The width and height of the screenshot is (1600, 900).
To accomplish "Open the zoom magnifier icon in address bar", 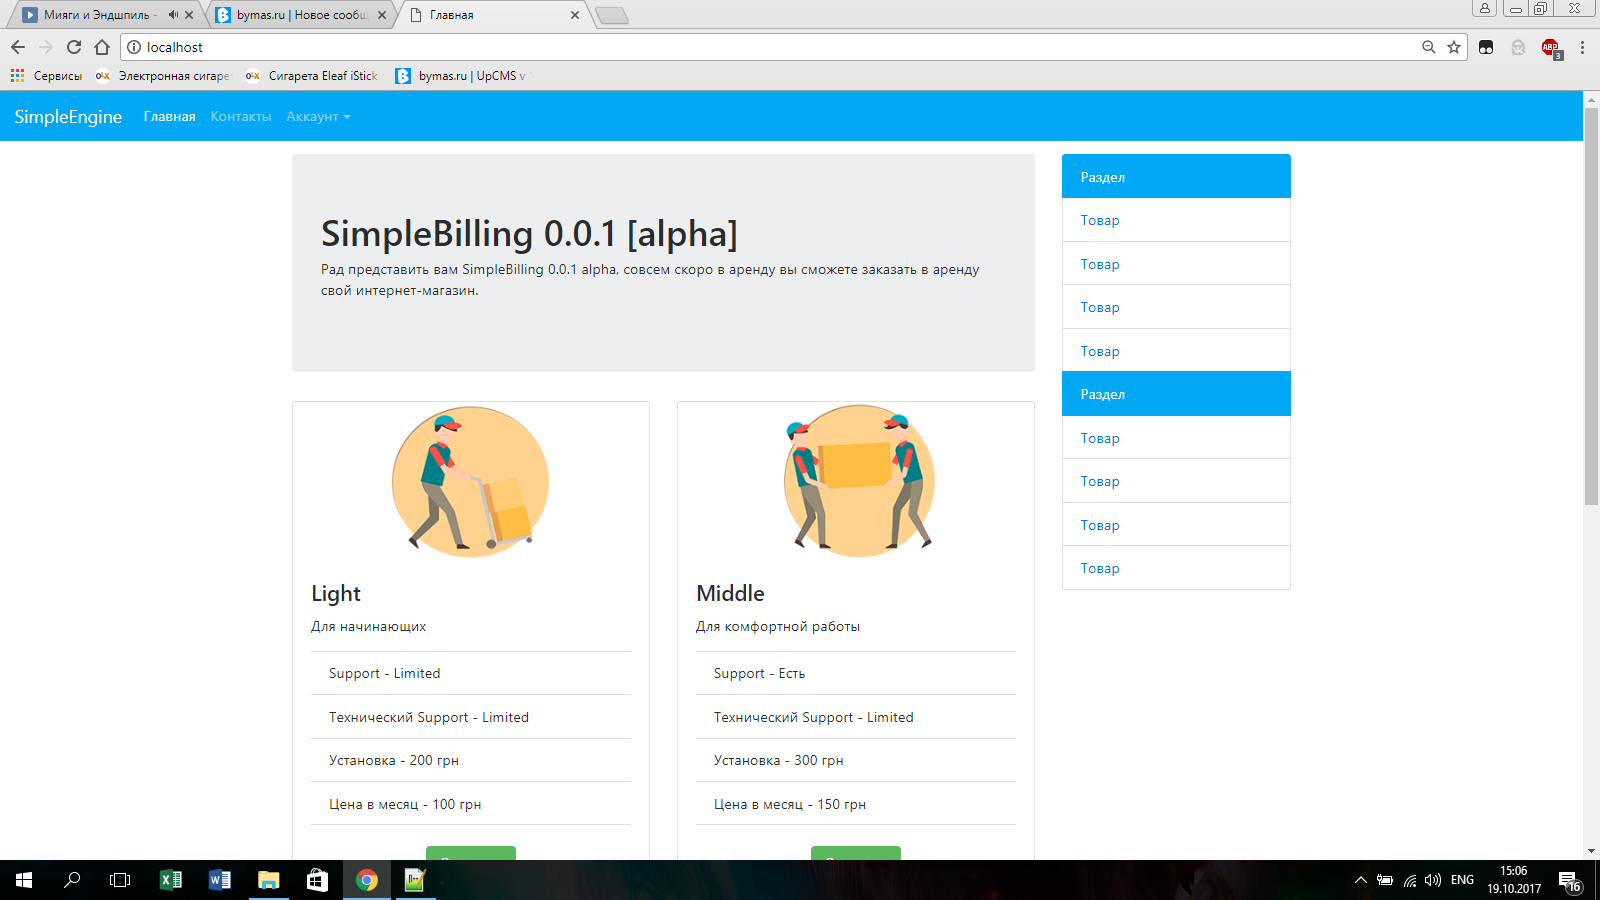I will tap(1429, 47).
